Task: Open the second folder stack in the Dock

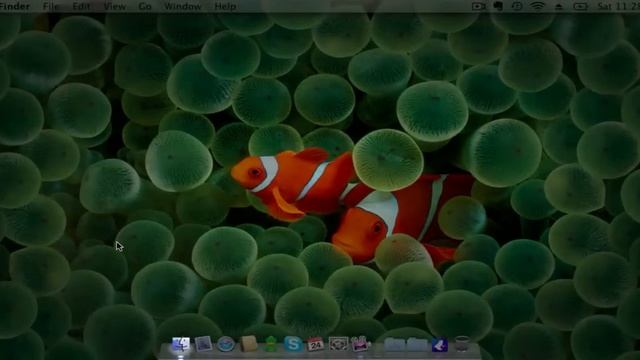Action: (x=417, y=344)
